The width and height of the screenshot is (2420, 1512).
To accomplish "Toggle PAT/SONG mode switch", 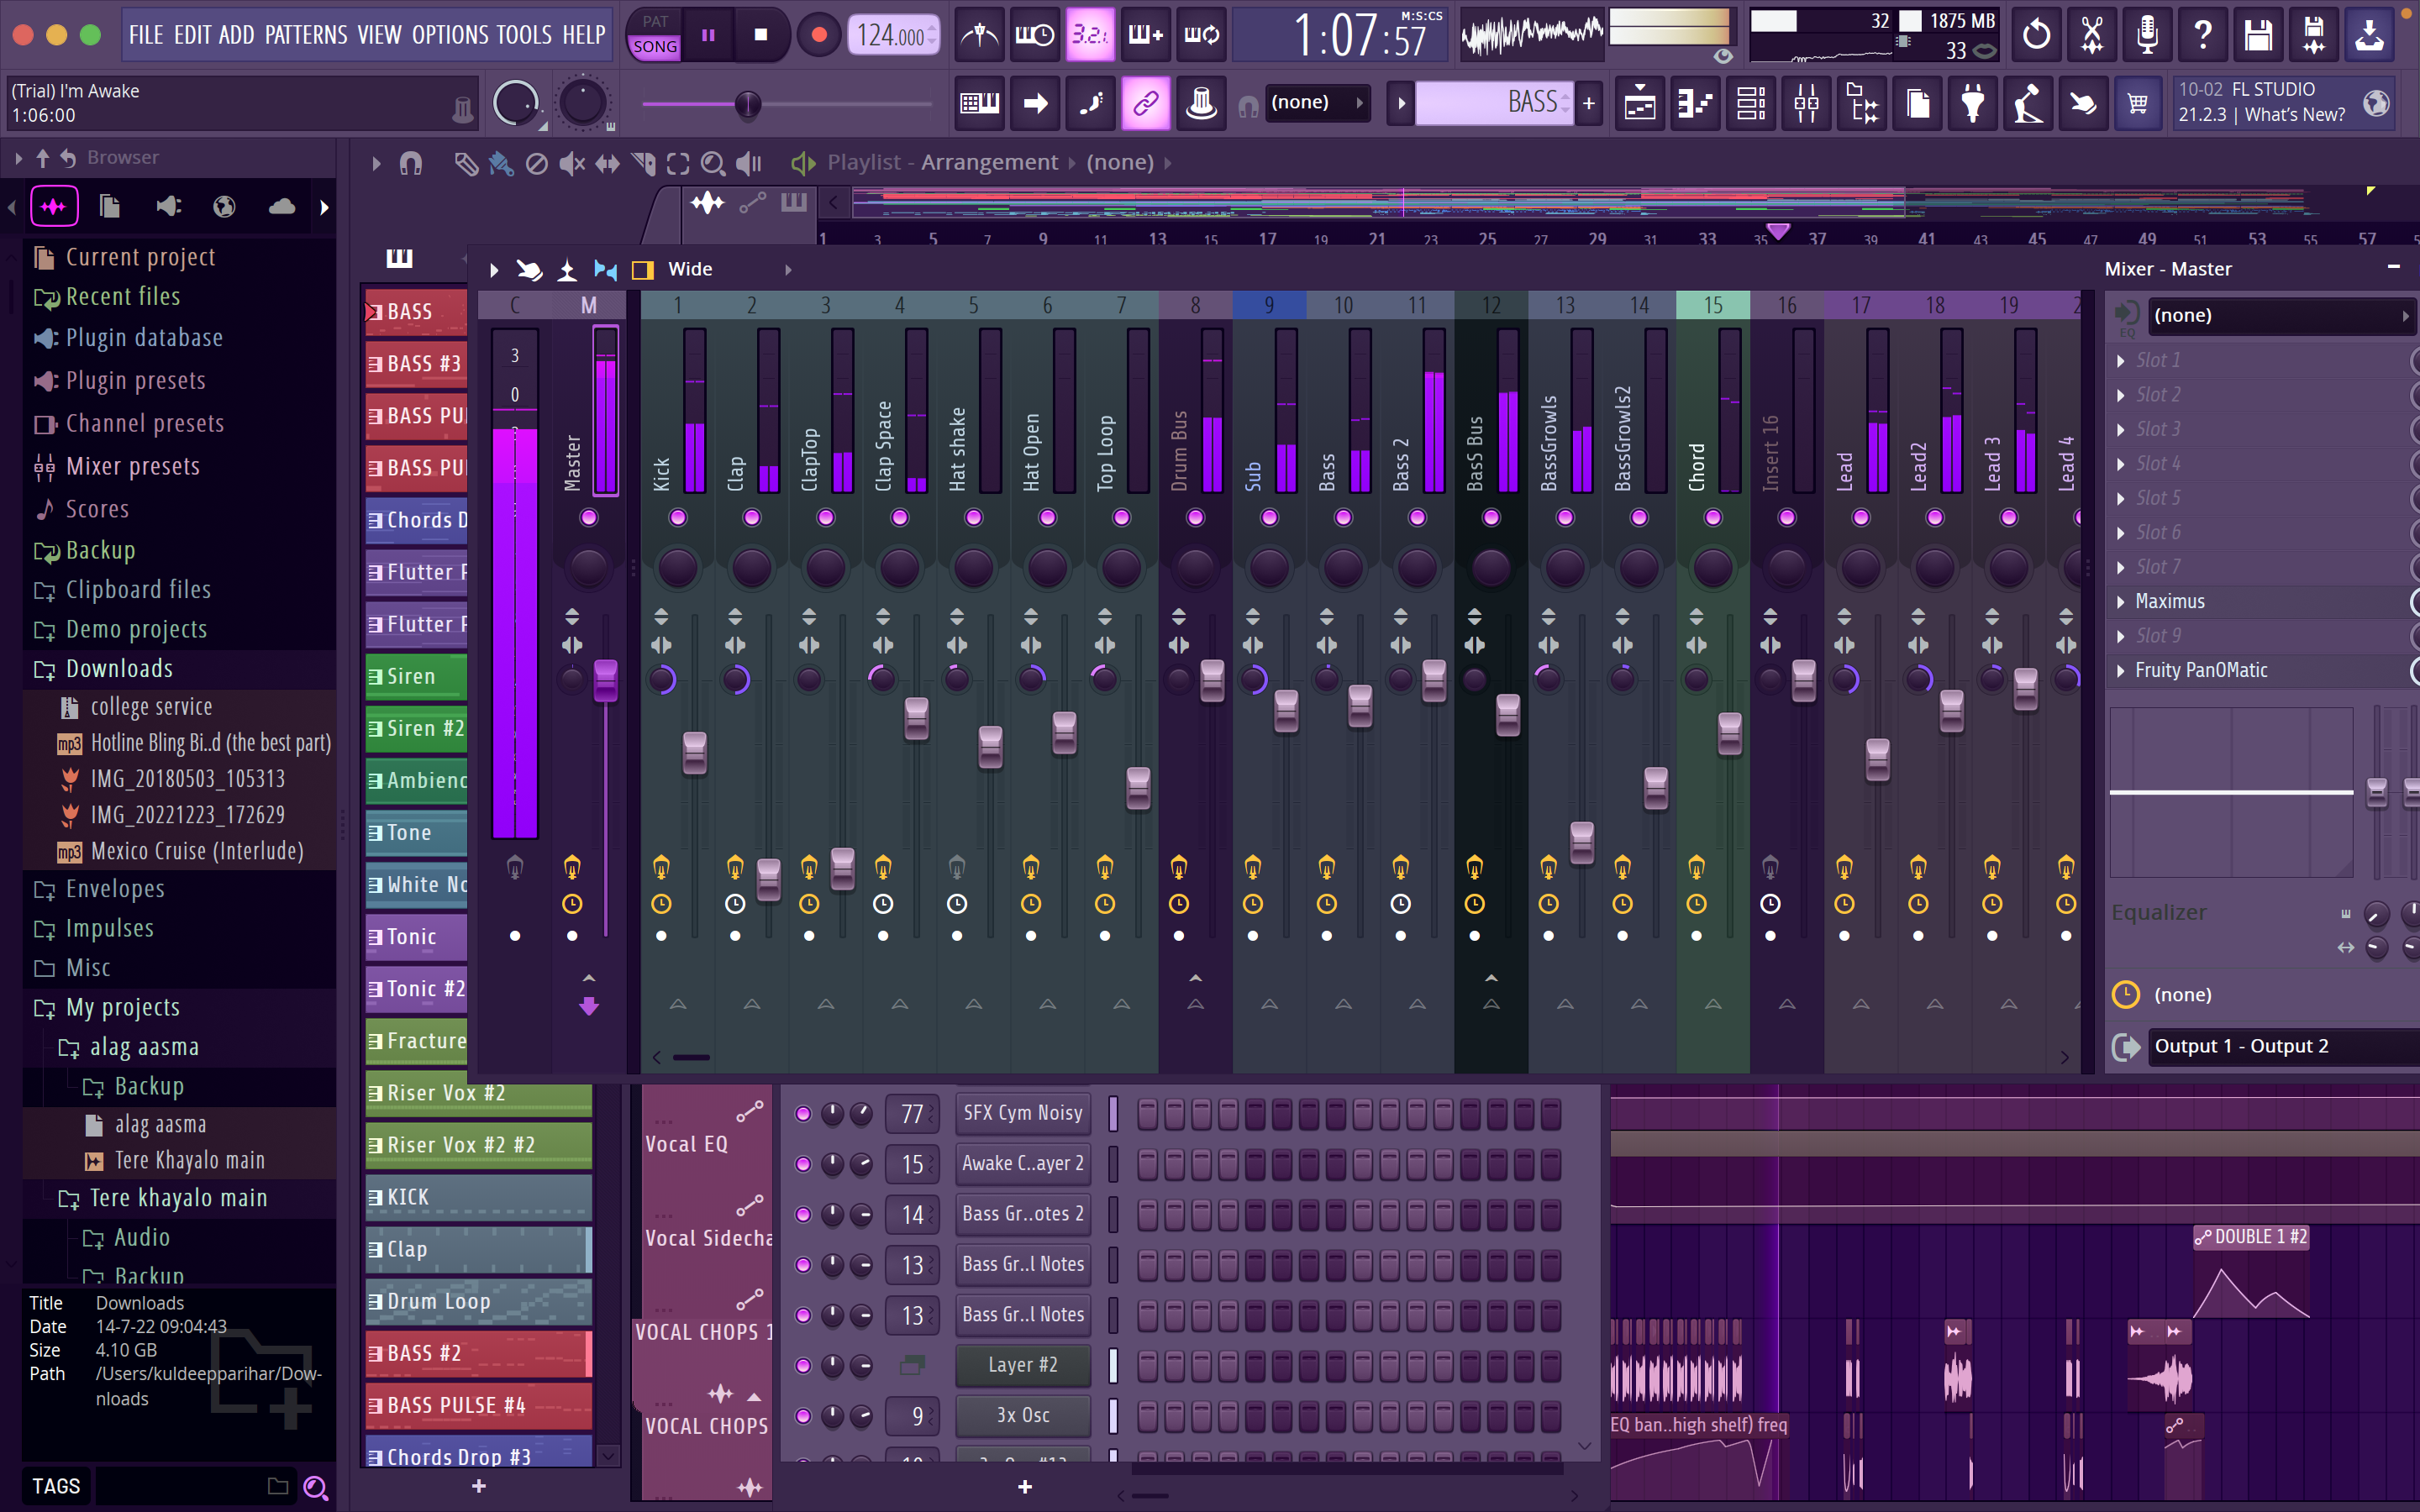I will 655,34.
